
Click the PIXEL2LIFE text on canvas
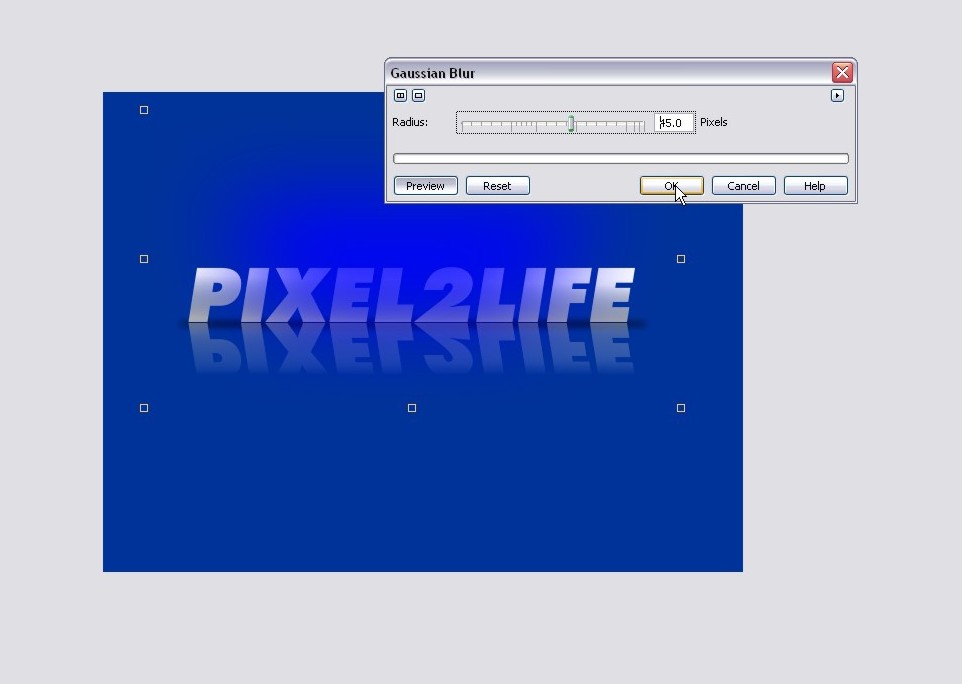click(412, 295)
